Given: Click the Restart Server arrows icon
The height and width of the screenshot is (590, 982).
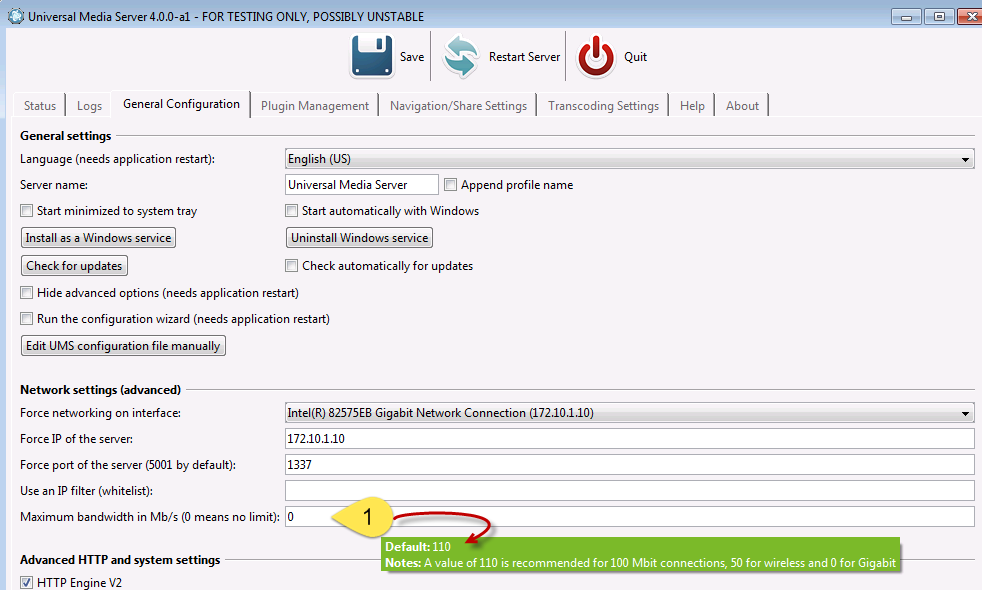Looking at the screenshot, I should 461,56.
